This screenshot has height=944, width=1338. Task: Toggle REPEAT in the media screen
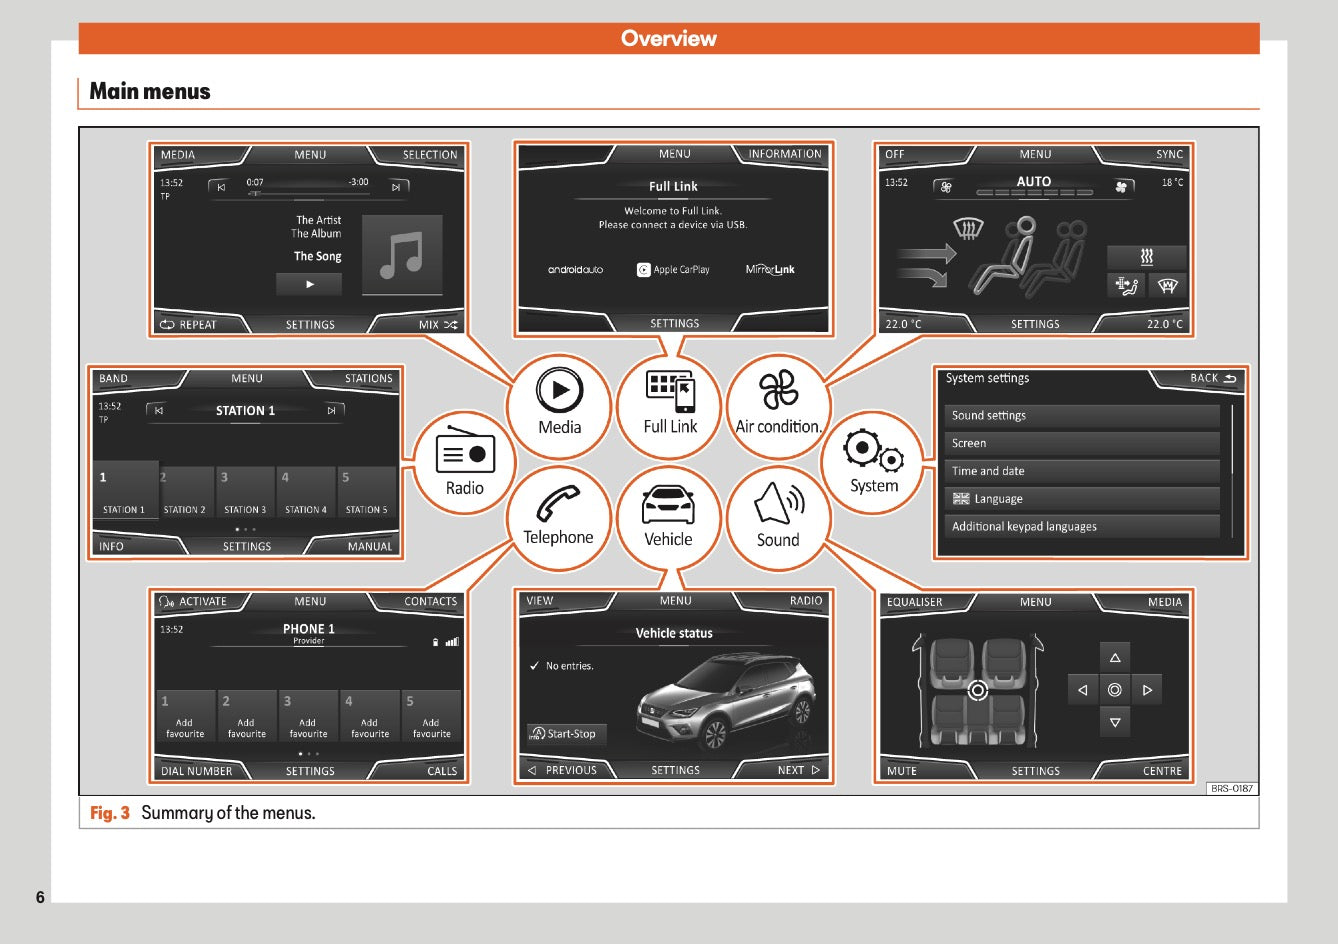tap(189, 324)
